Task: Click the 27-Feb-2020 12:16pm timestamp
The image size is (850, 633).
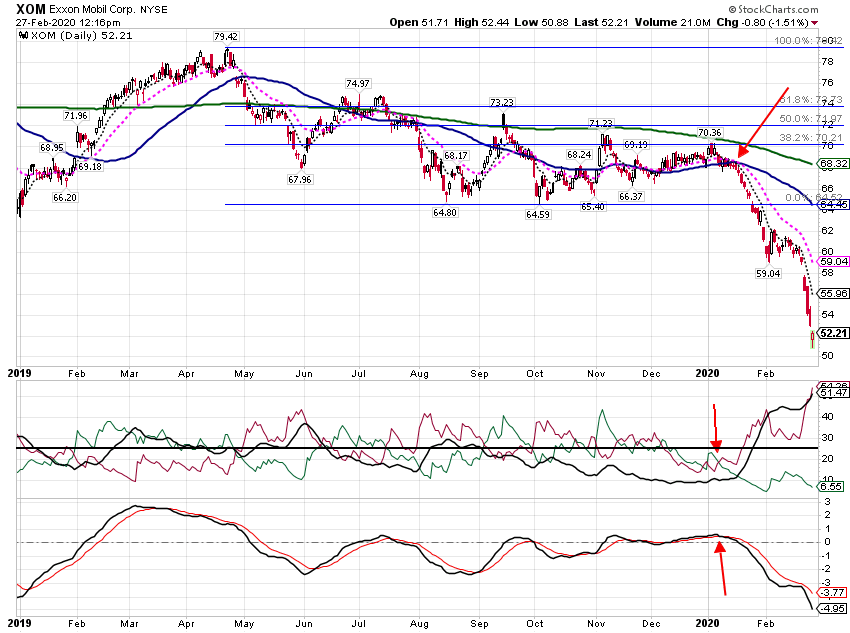Action: click(68, 23)
